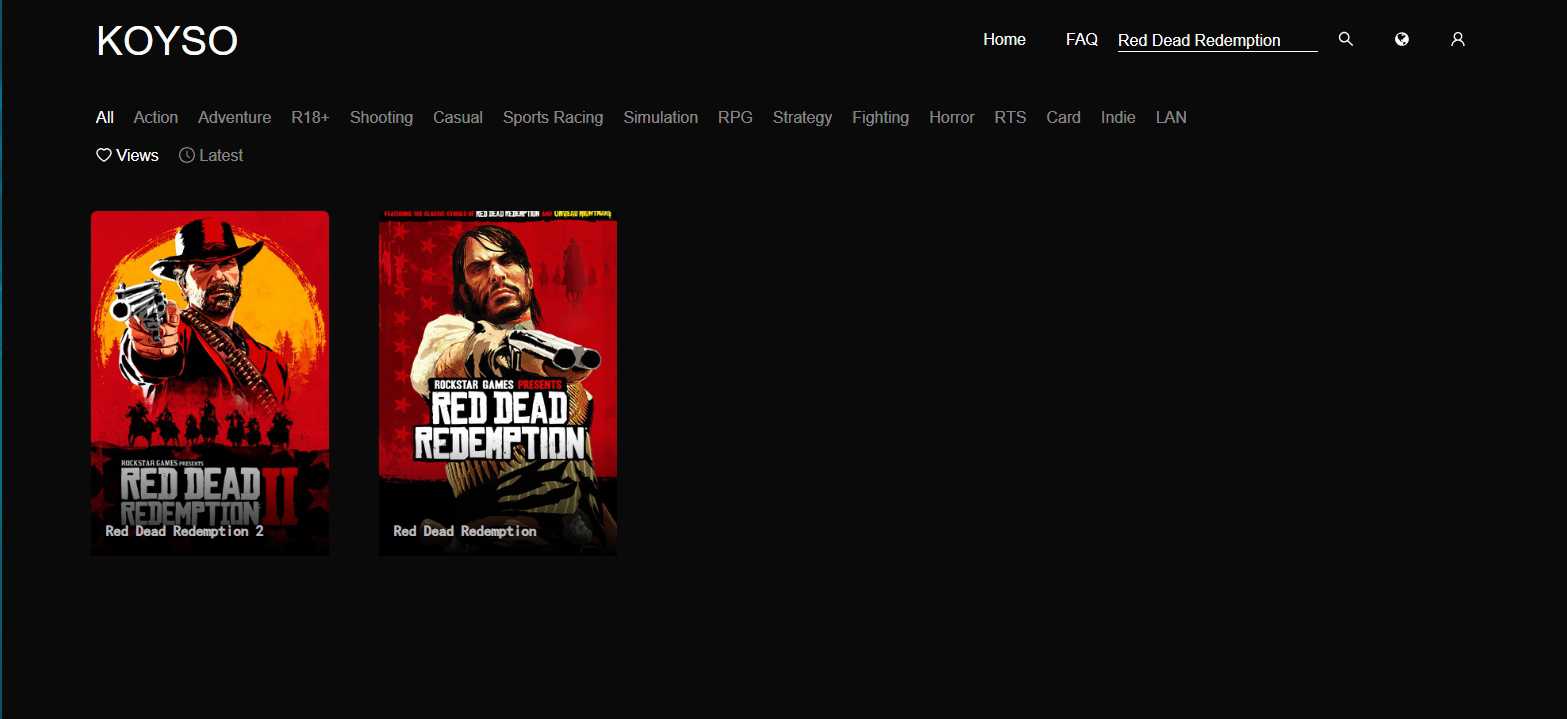
Task: Filter by Fighting category
Action: point(880,117)
